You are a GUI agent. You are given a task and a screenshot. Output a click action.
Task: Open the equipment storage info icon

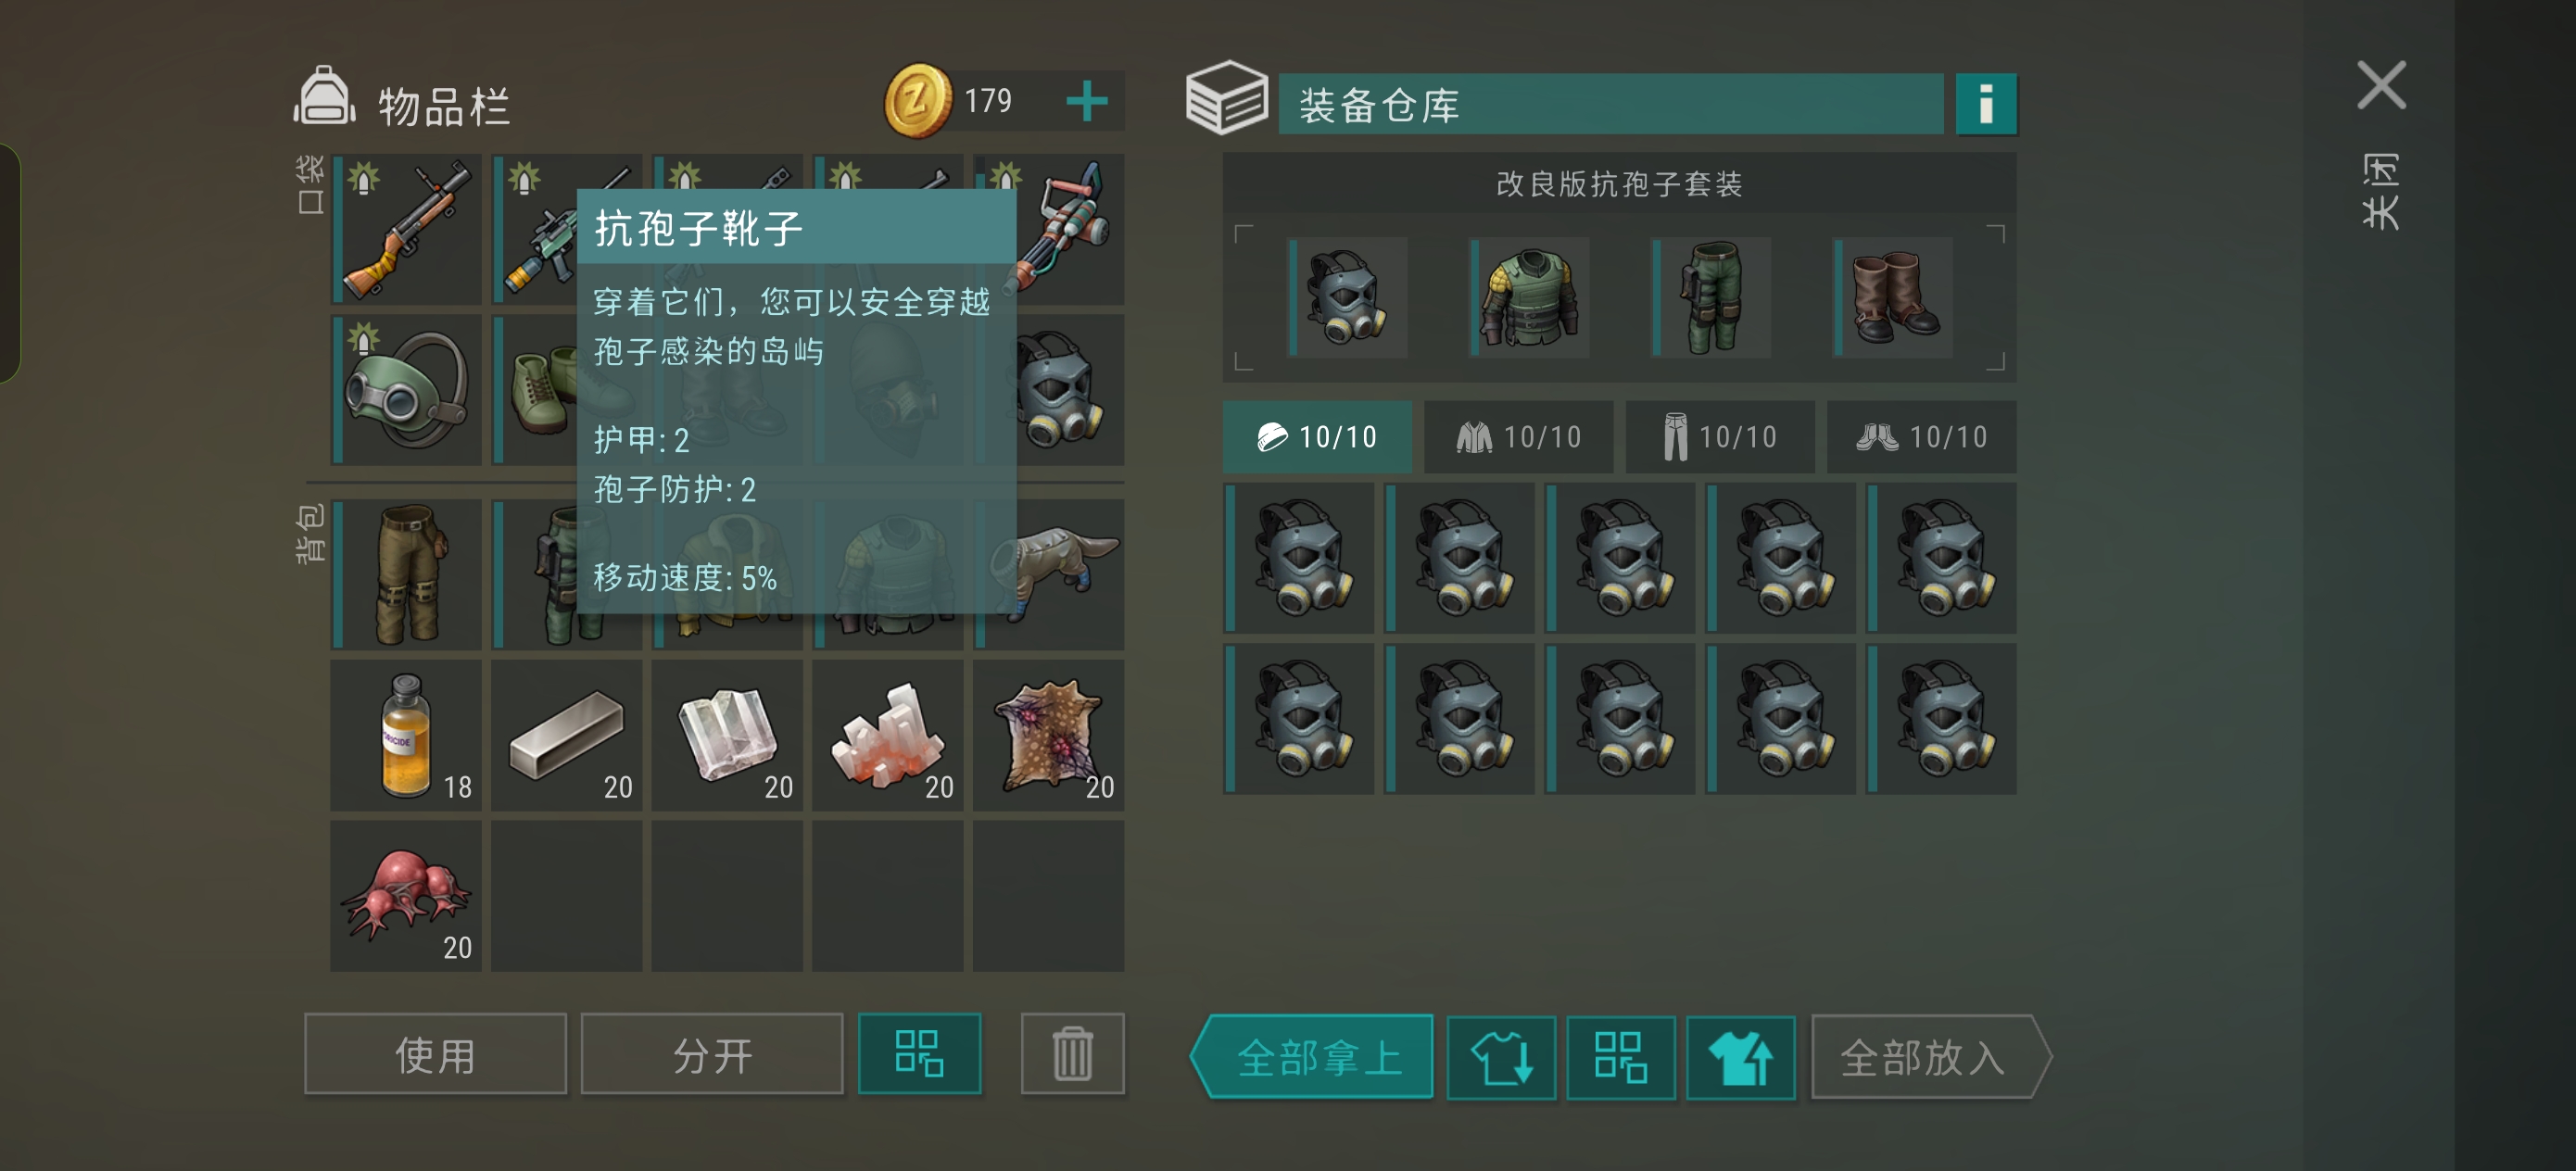[x=1986, y=103]
